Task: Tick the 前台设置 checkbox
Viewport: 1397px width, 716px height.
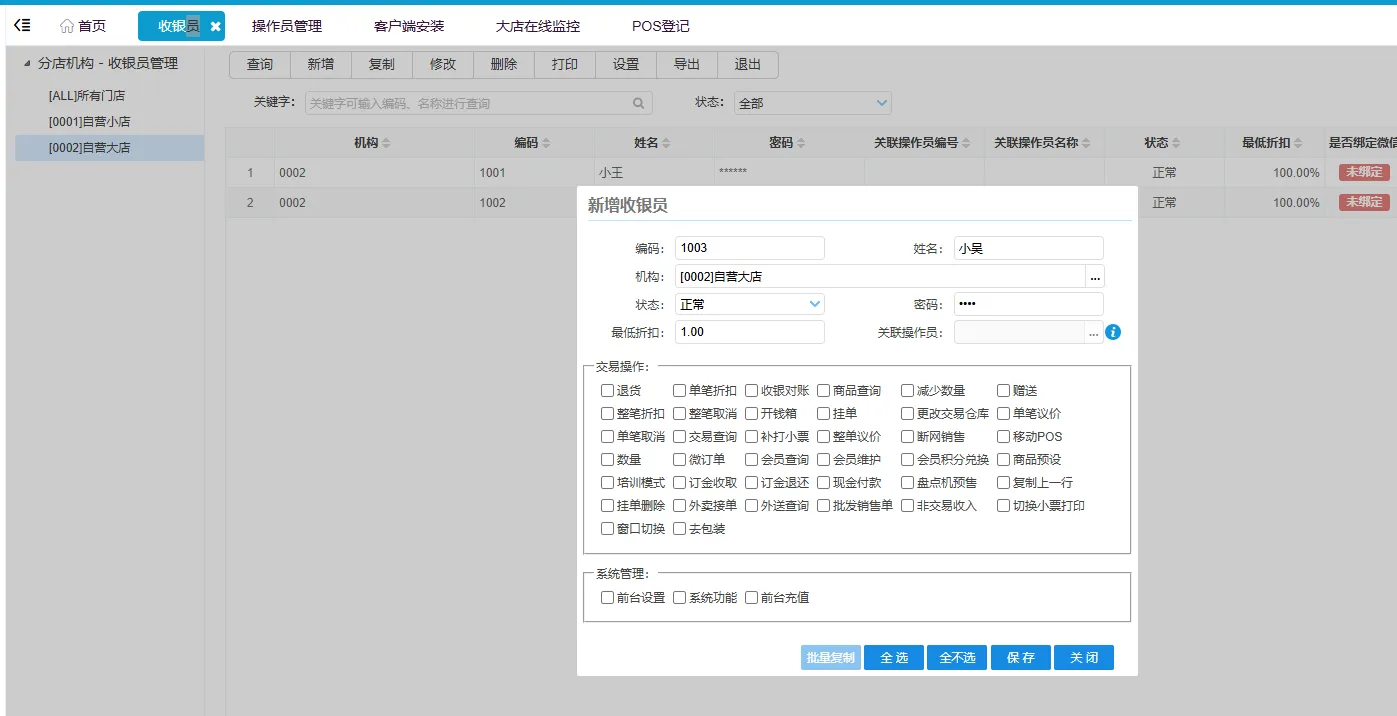Action: click(607, 598)
